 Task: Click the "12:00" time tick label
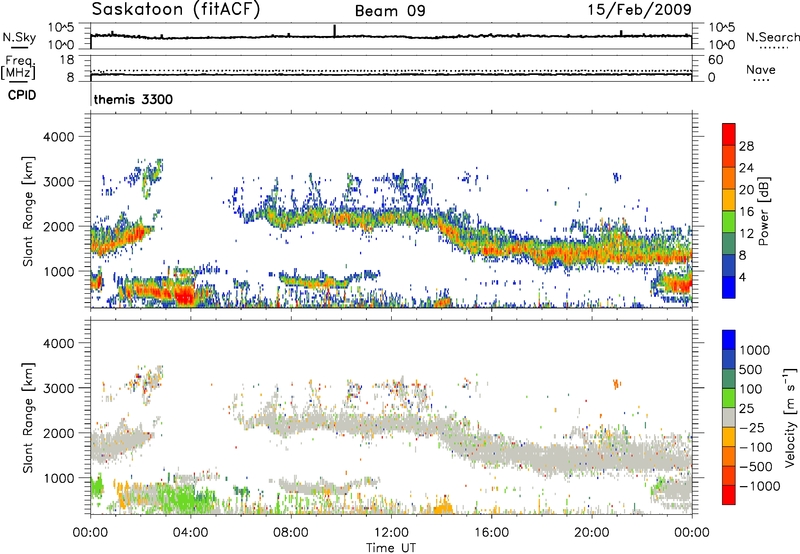tap(391, 533)
